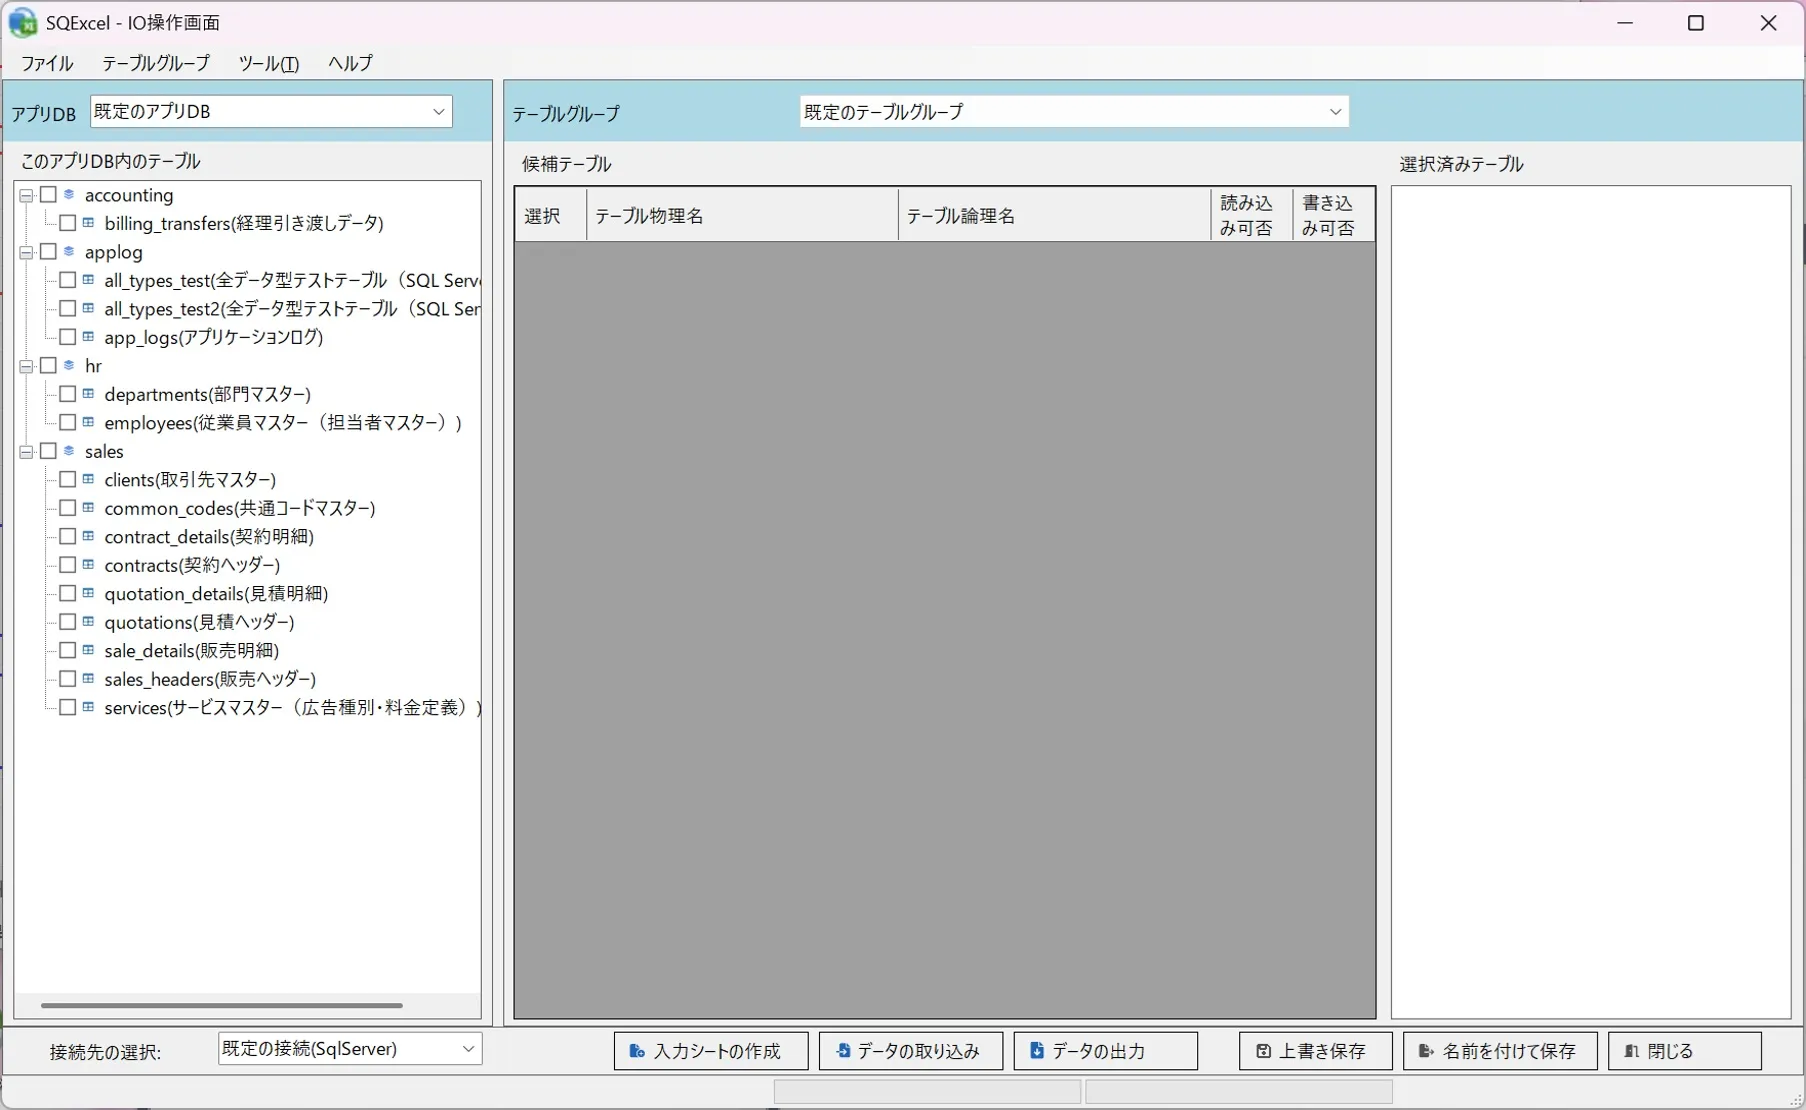Click the 書き込み可否 column header
1806x1110 pixels.
[1334, 215]
